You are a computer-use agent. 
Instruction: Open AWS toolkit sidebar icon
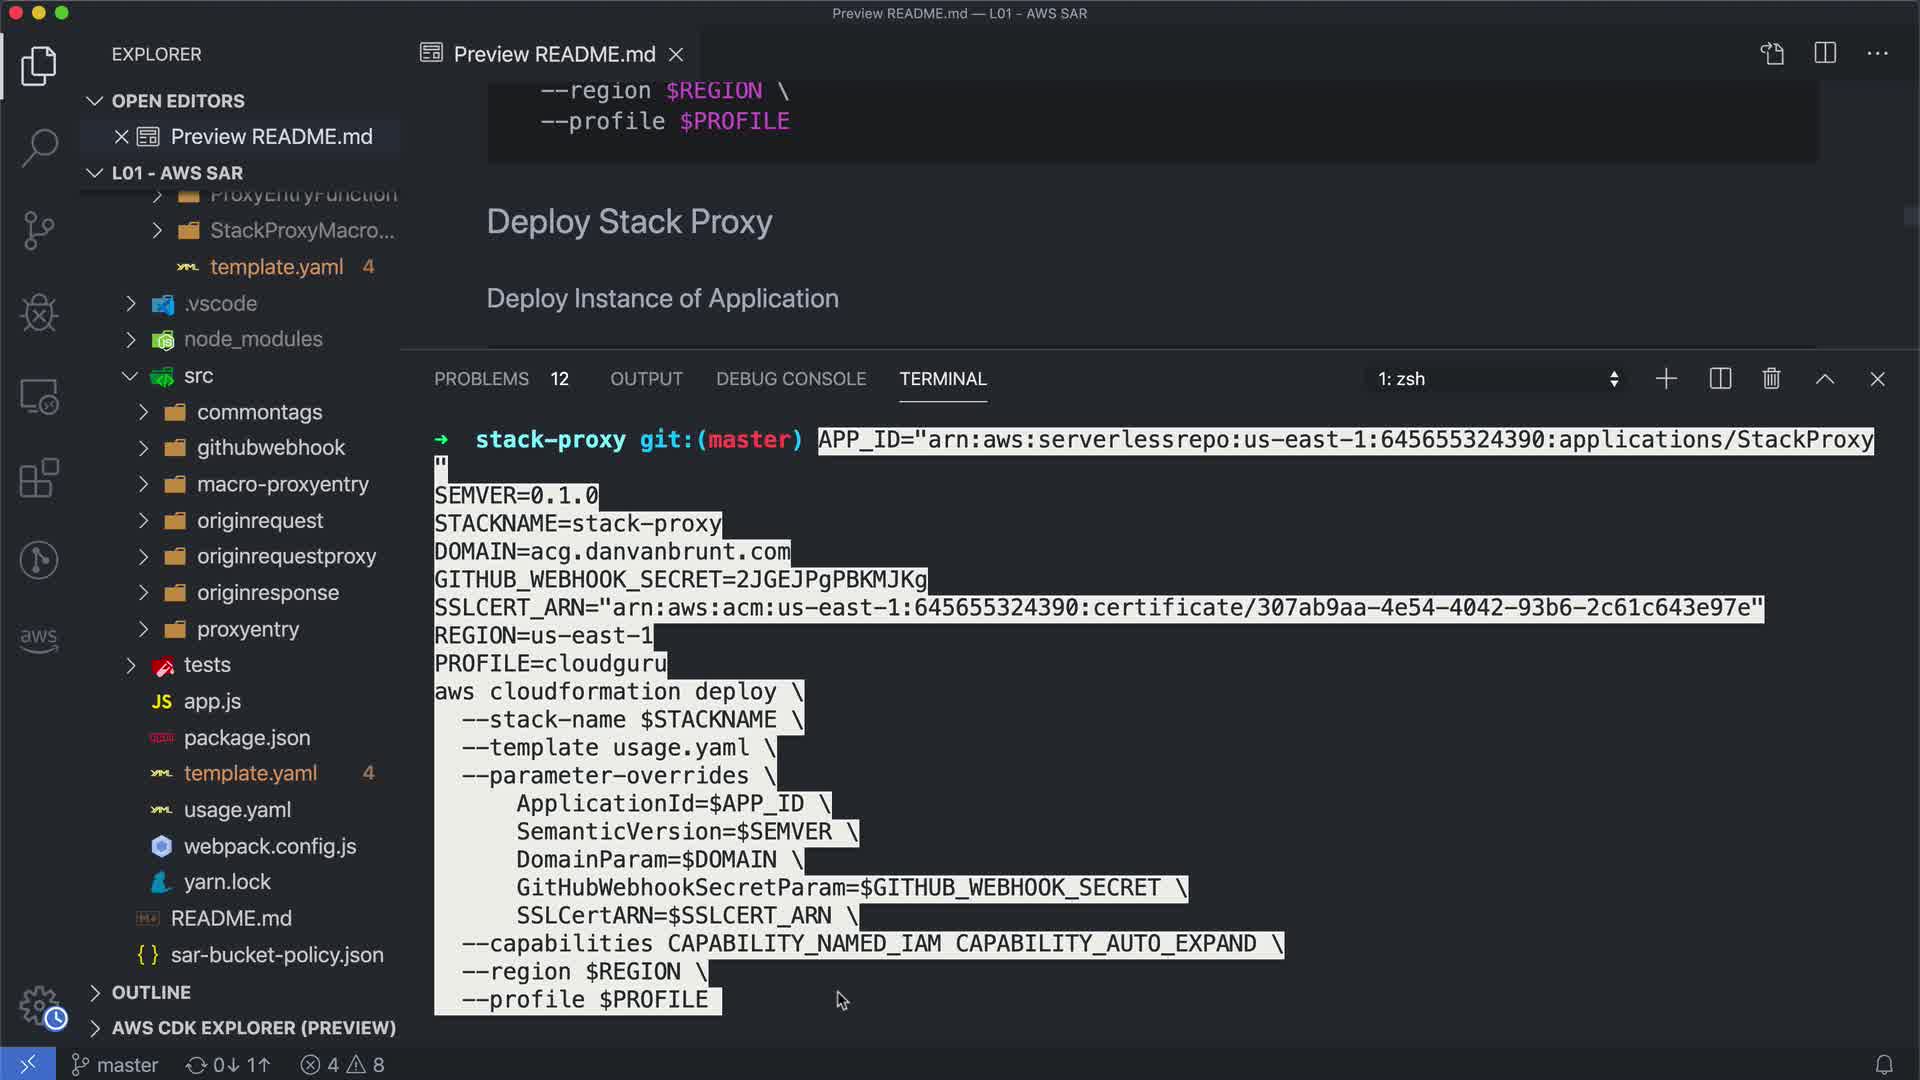(x=39, y=638)
